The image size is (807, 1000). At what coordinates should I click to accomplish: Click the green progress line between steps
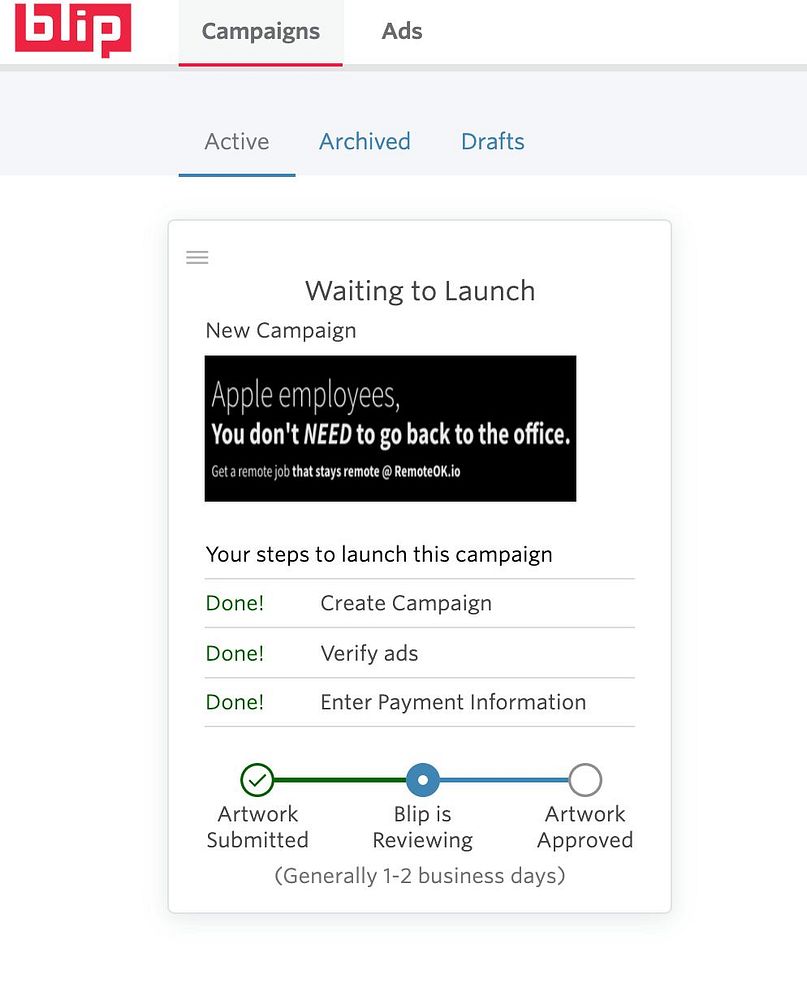pyautogui.click(x=340, y=780)
